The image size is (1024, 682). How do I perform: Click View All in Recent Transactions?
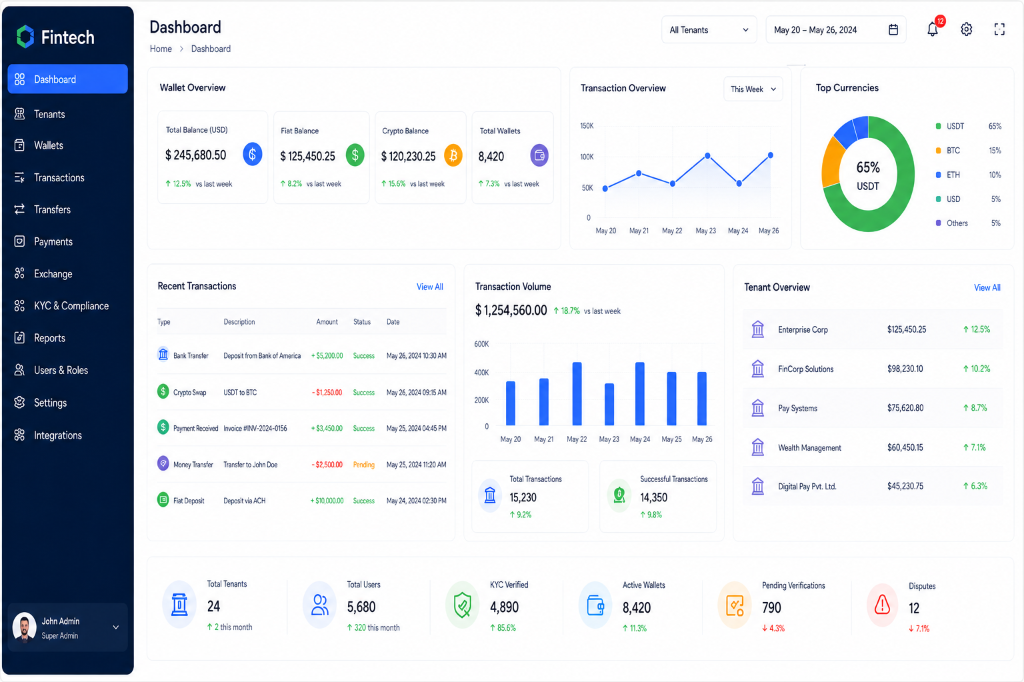tap(430, 287)
